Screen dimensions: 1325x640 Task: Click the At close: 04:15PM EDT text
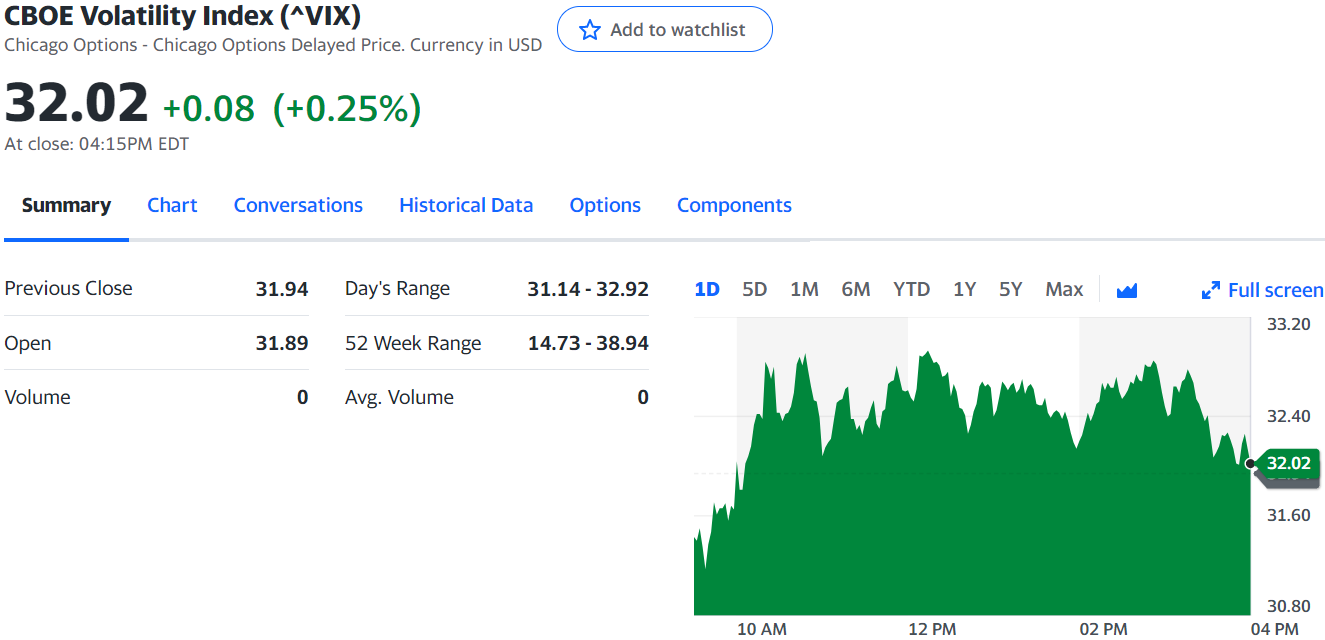pyautogui.click(x=97, y=144)
